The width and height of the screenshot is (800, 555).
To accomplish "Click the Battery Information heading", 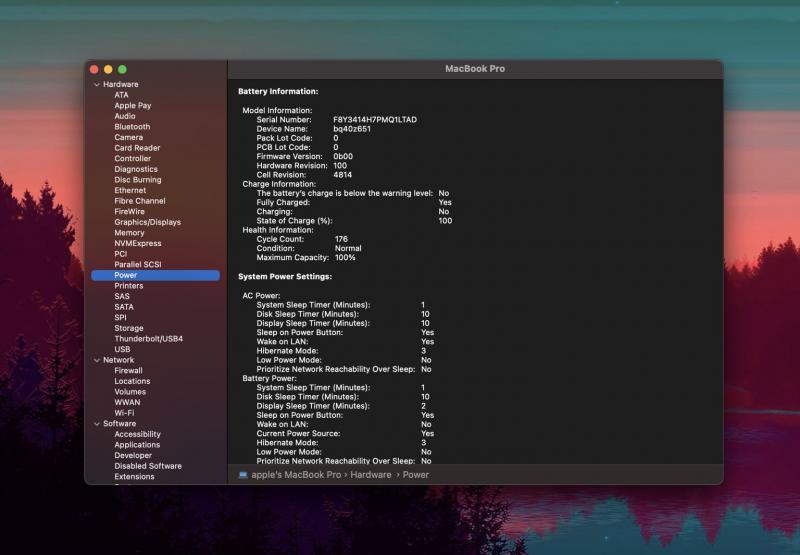I will tap(278, 92).
